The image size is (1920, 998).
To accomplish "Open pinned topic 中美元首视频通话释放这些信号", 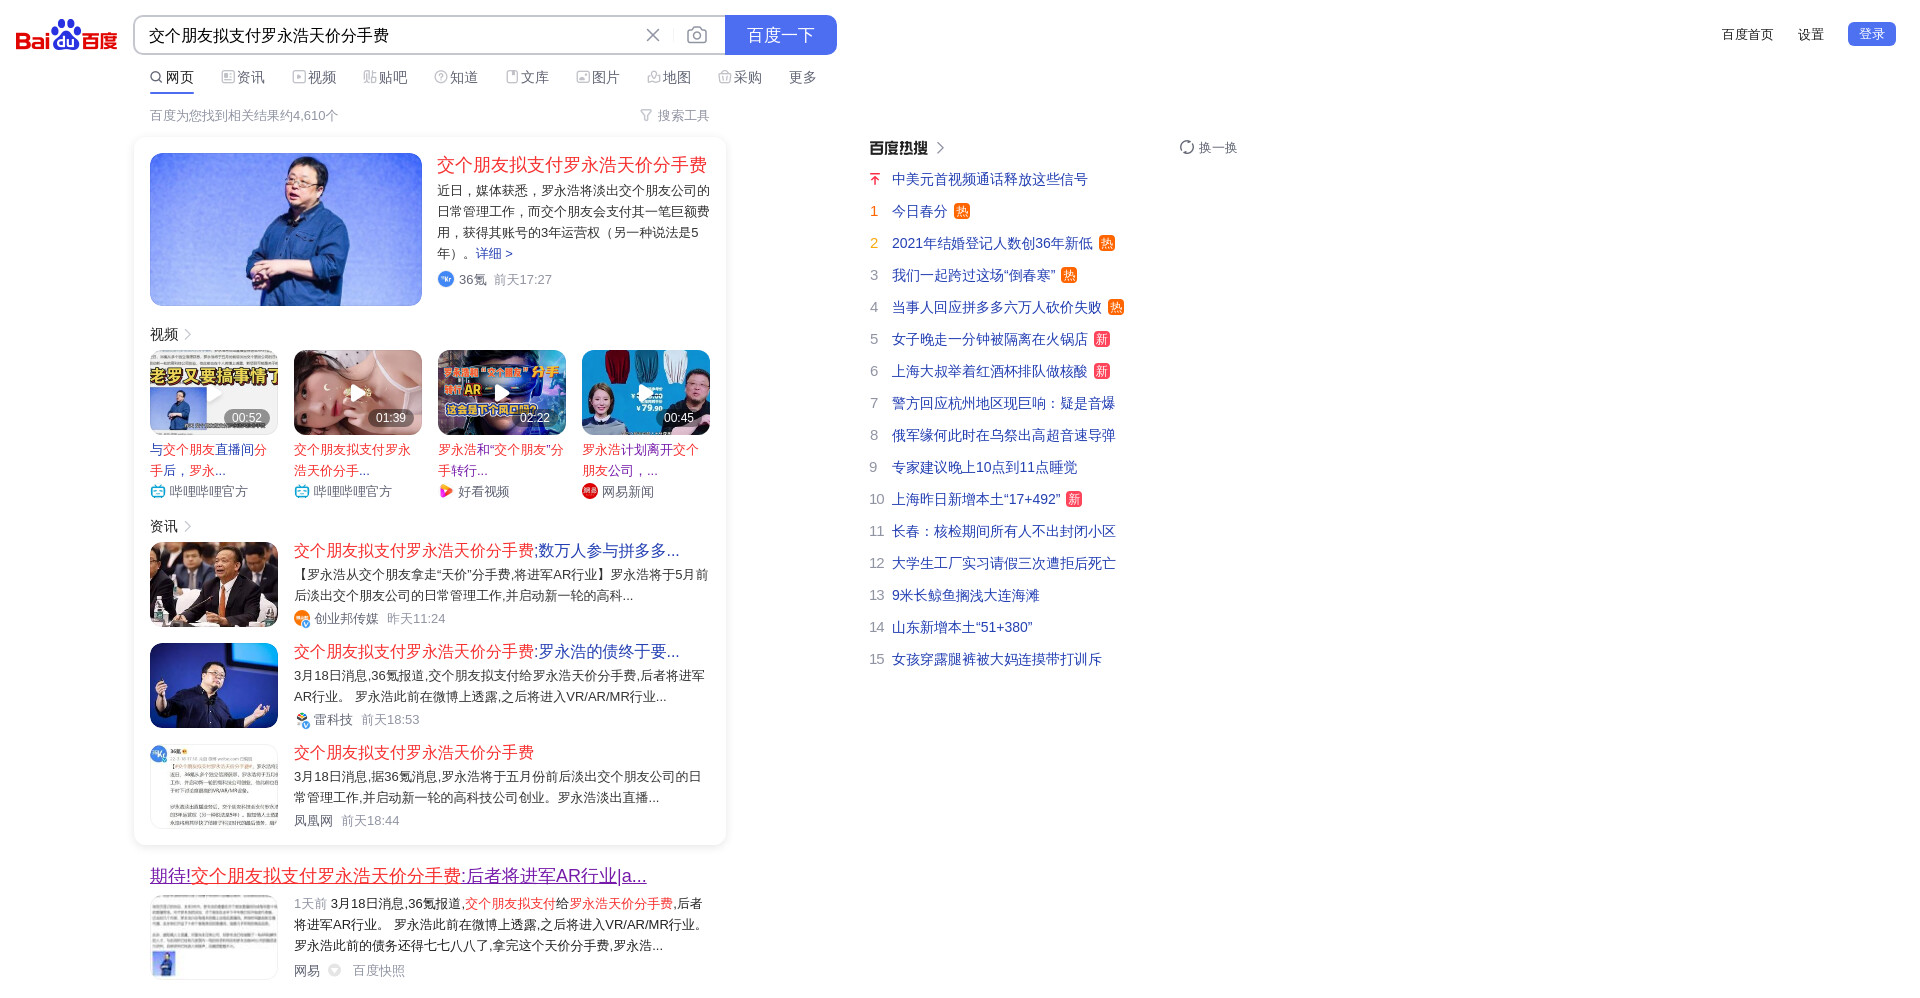I will coord(990,180).
